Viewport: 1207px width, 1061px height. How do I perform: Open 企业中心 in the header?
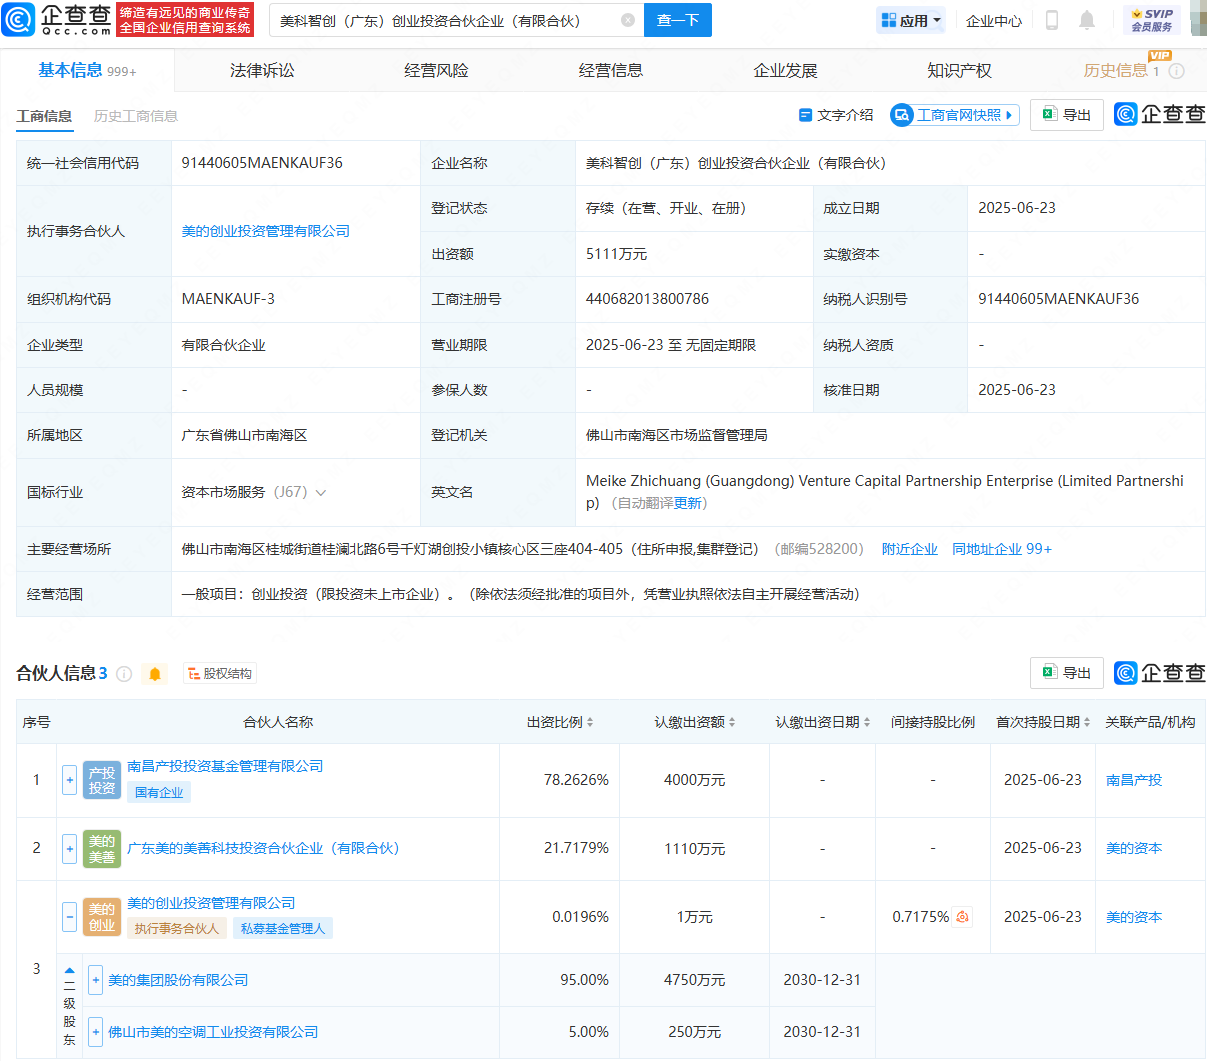(x=994, y=20)
